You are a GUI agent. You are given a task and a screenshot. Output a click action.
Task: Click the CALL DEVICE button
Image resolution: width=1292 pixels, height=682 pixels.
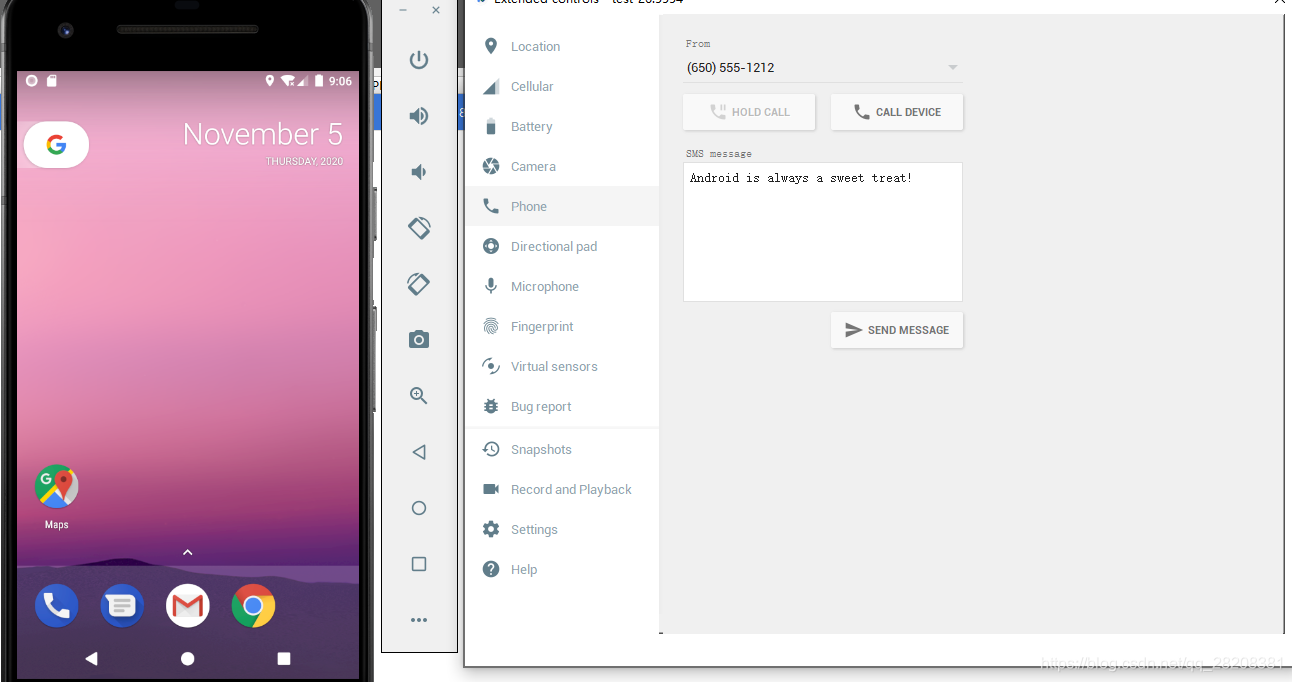[x=897, y=111]
